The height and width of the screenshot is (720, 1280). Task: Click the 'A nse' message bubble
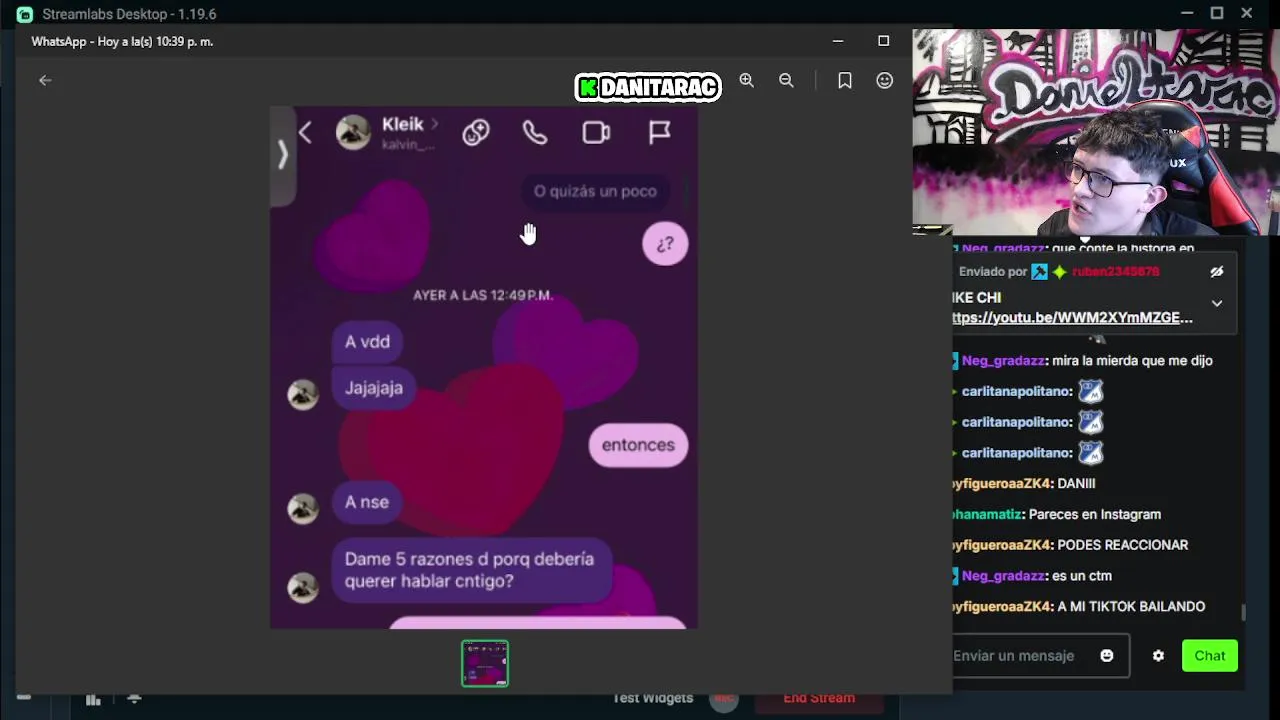point(367,502)
